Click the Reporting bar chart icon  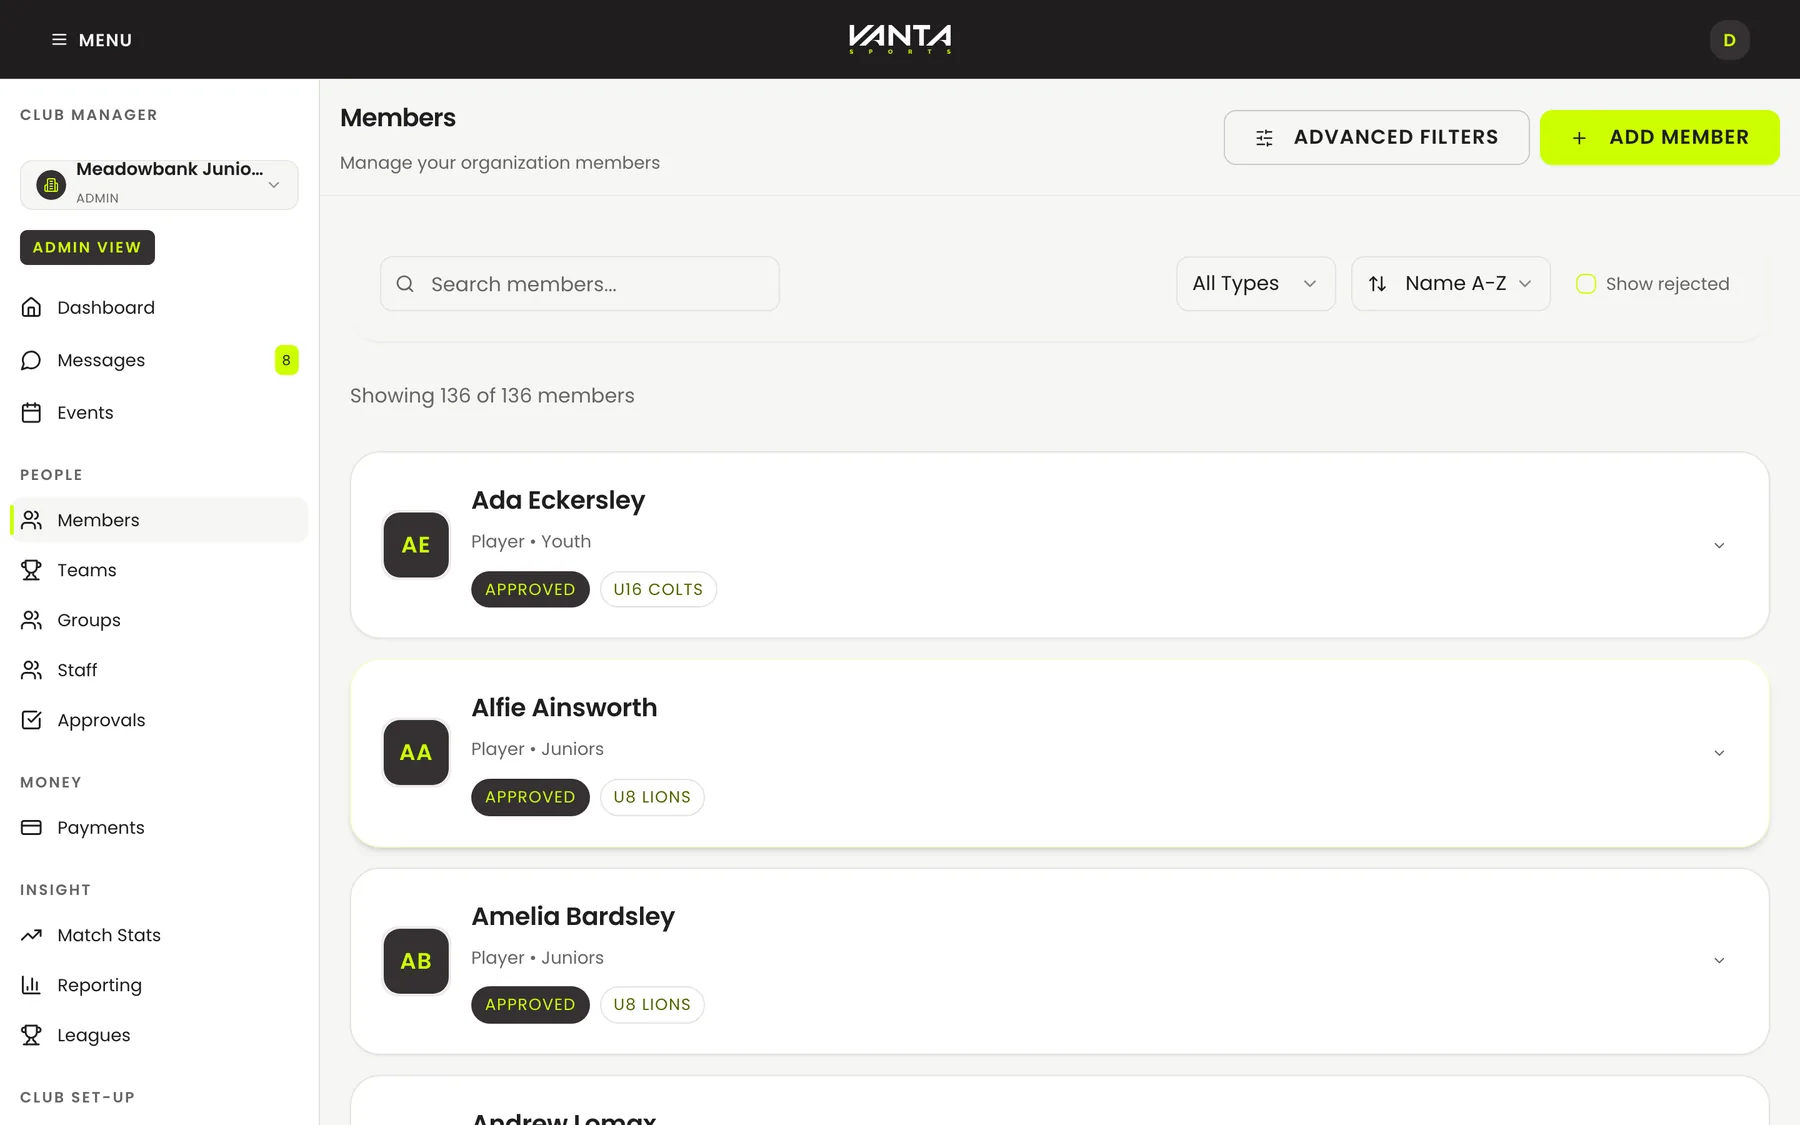coord(32,985)
